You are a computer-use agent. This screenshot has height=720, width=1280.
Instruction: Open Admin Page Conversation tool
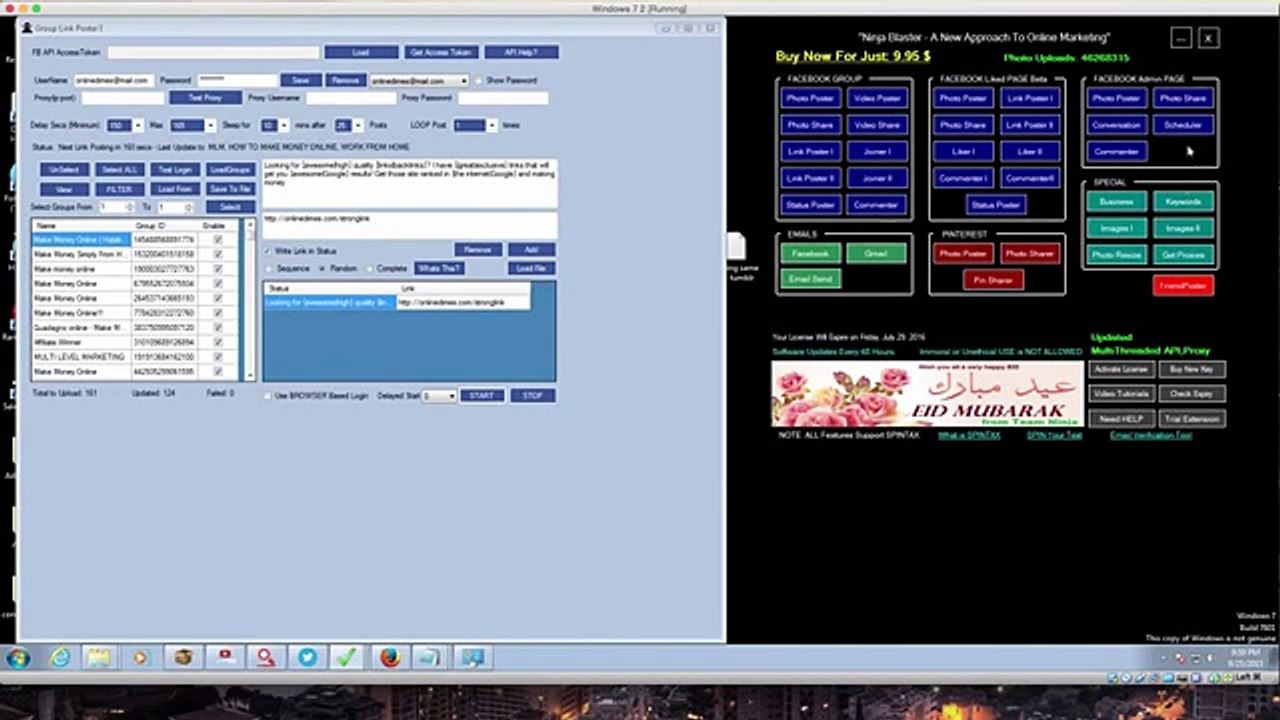click(x=1116, y=125)
